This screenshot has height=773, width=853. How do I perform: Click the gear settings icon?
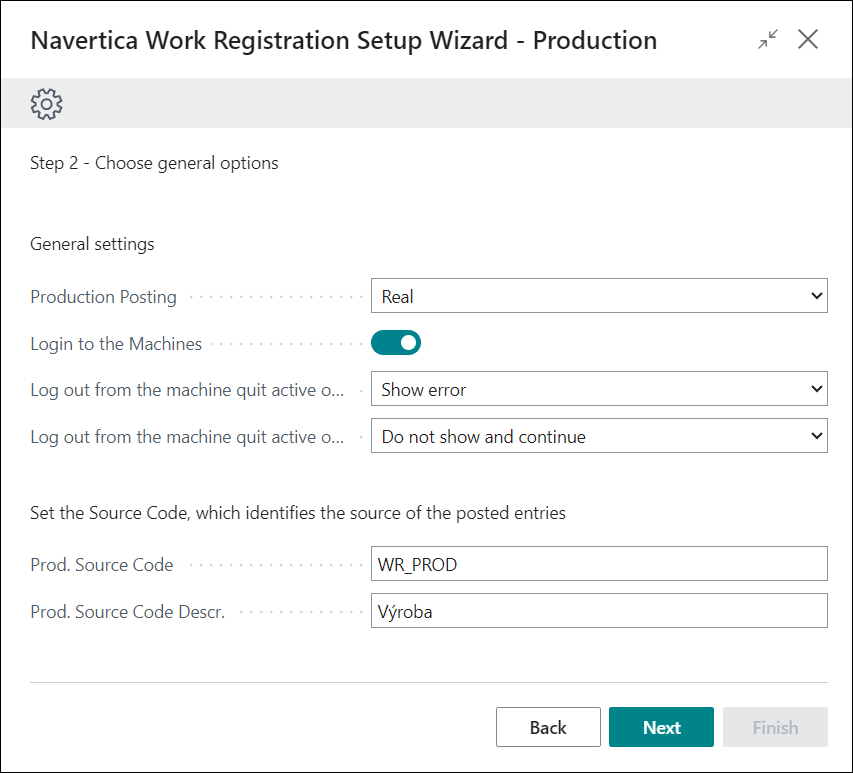(46, 104)
